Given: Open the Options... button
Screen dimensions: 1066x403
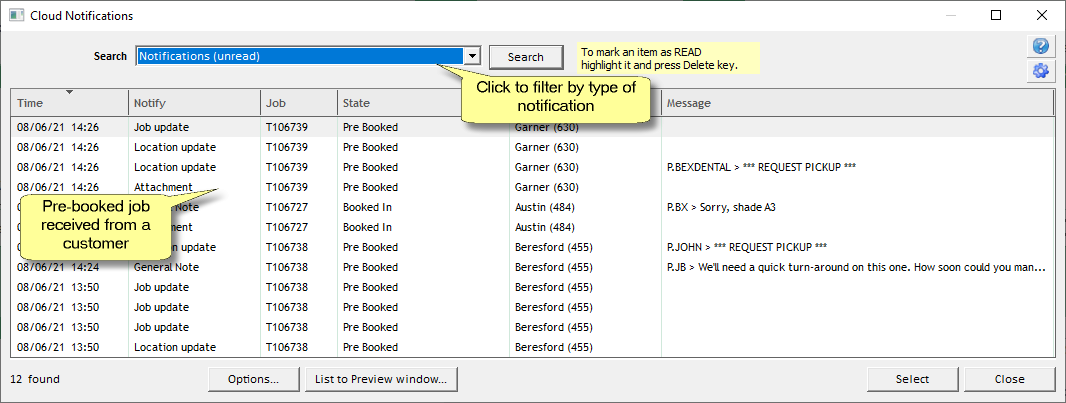Looking at the screenshot, I should pyautogui.click(x=252, y=379).
